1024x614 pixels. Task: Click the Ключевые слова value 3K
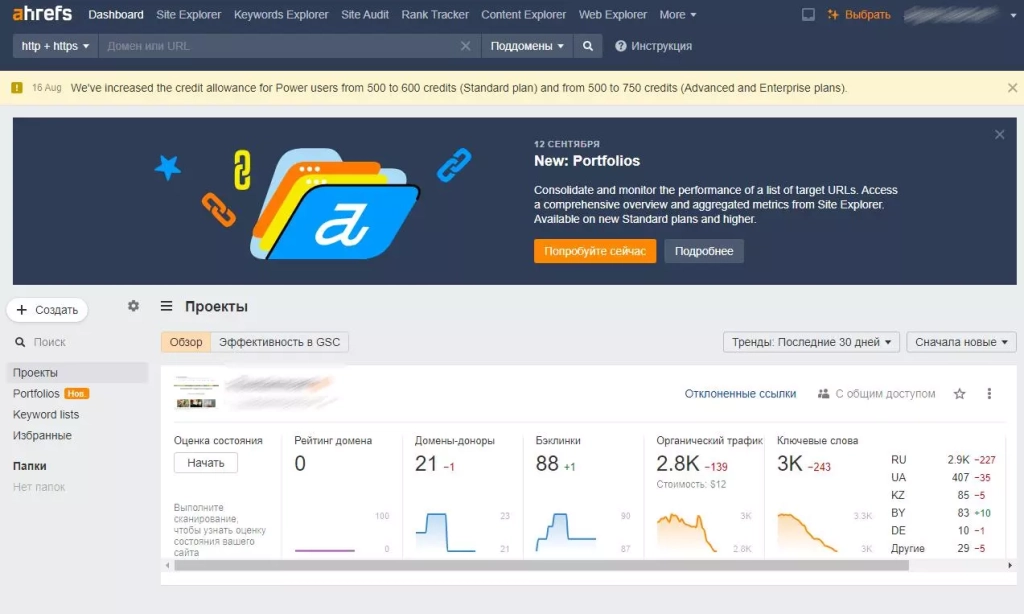pyautogui.click(x=790, y=463)
